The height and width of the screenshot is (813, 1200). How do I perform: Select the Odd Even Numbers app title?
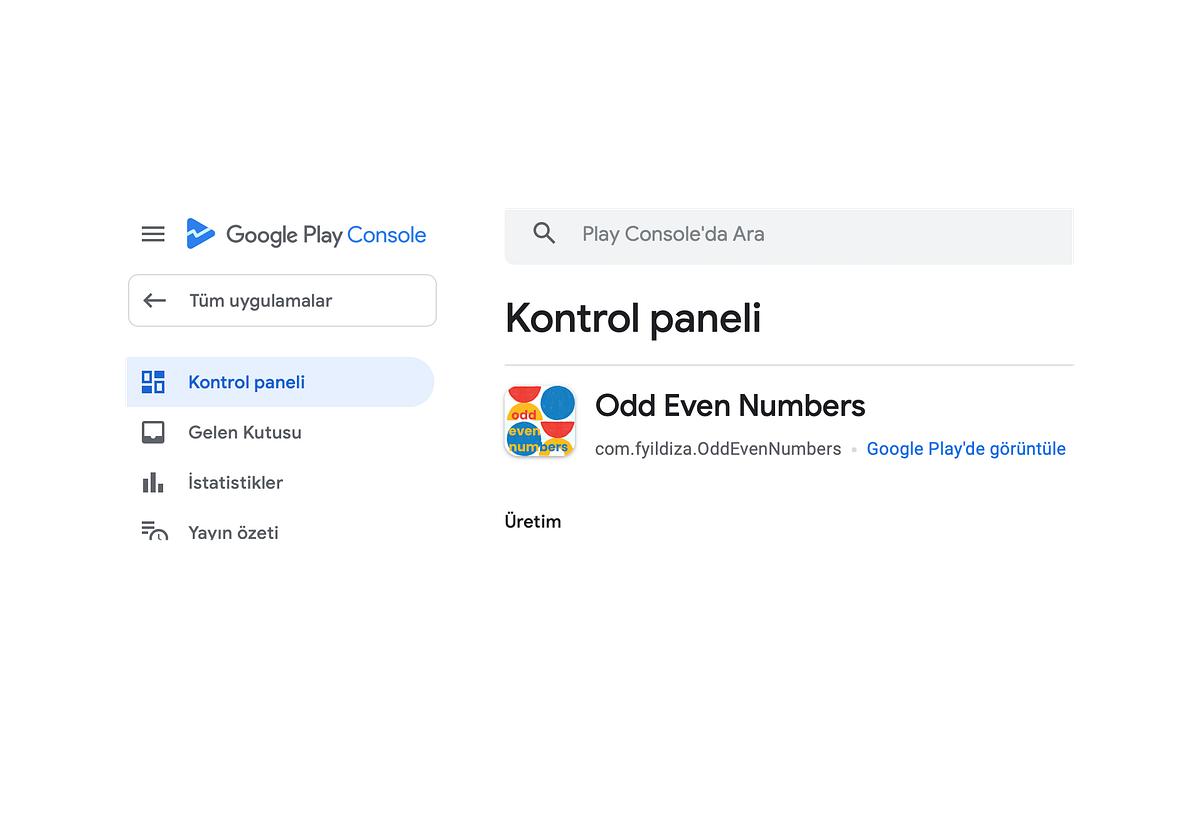(729, 405)
